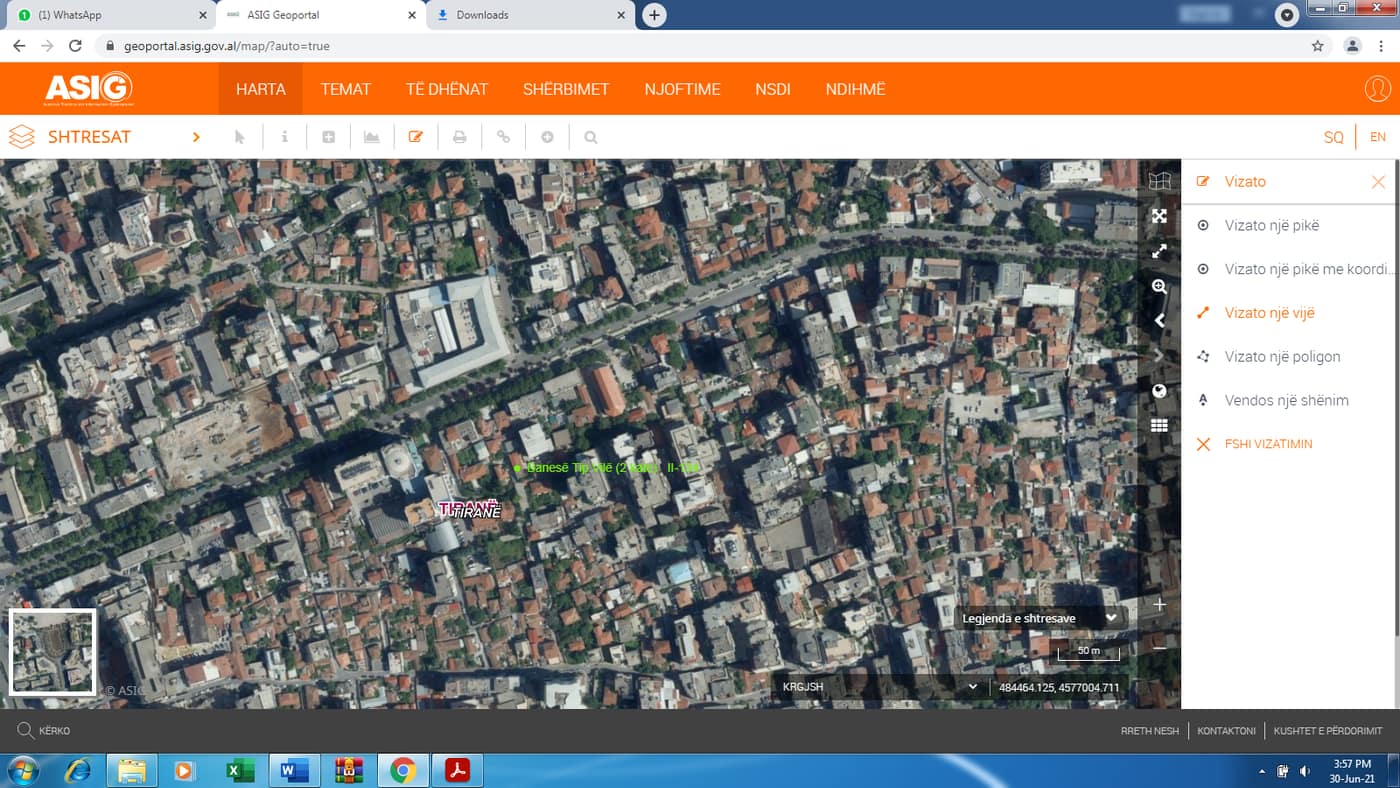Open Excel from the taskbar

tap(240, 770)
